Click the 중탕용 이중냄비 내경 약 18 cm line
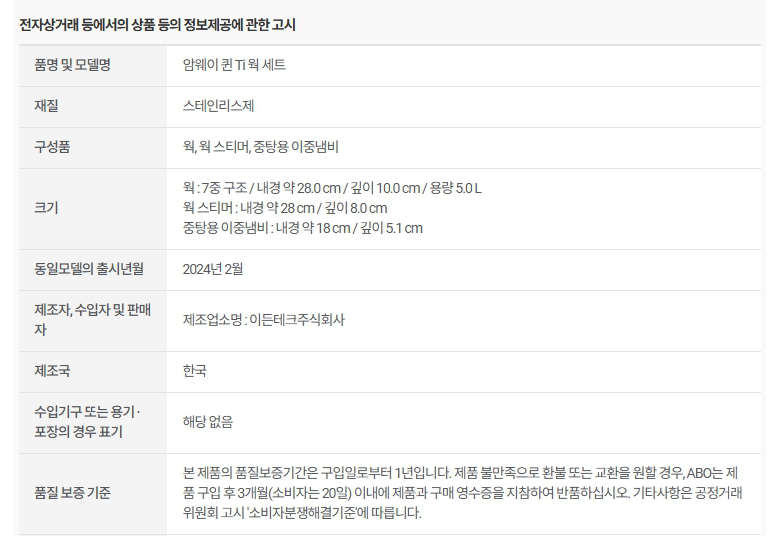This screenshot has height=540, width=780. coord(303,228)
